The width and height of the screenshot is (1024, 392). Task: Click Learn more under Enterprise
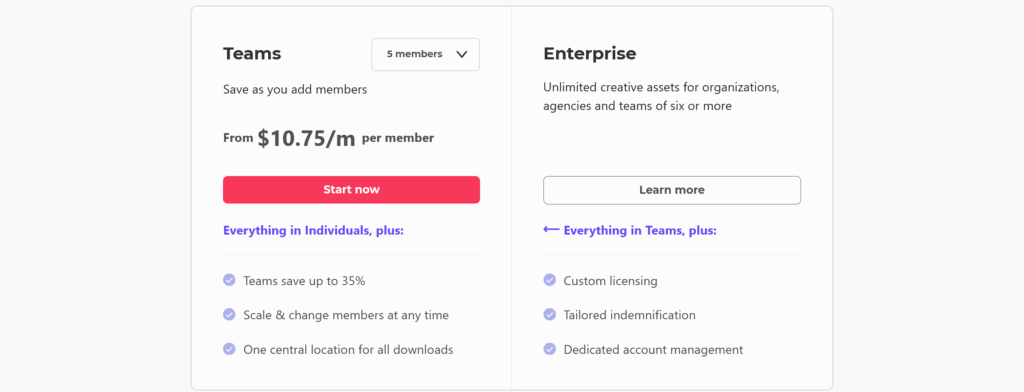click(672, 190)
